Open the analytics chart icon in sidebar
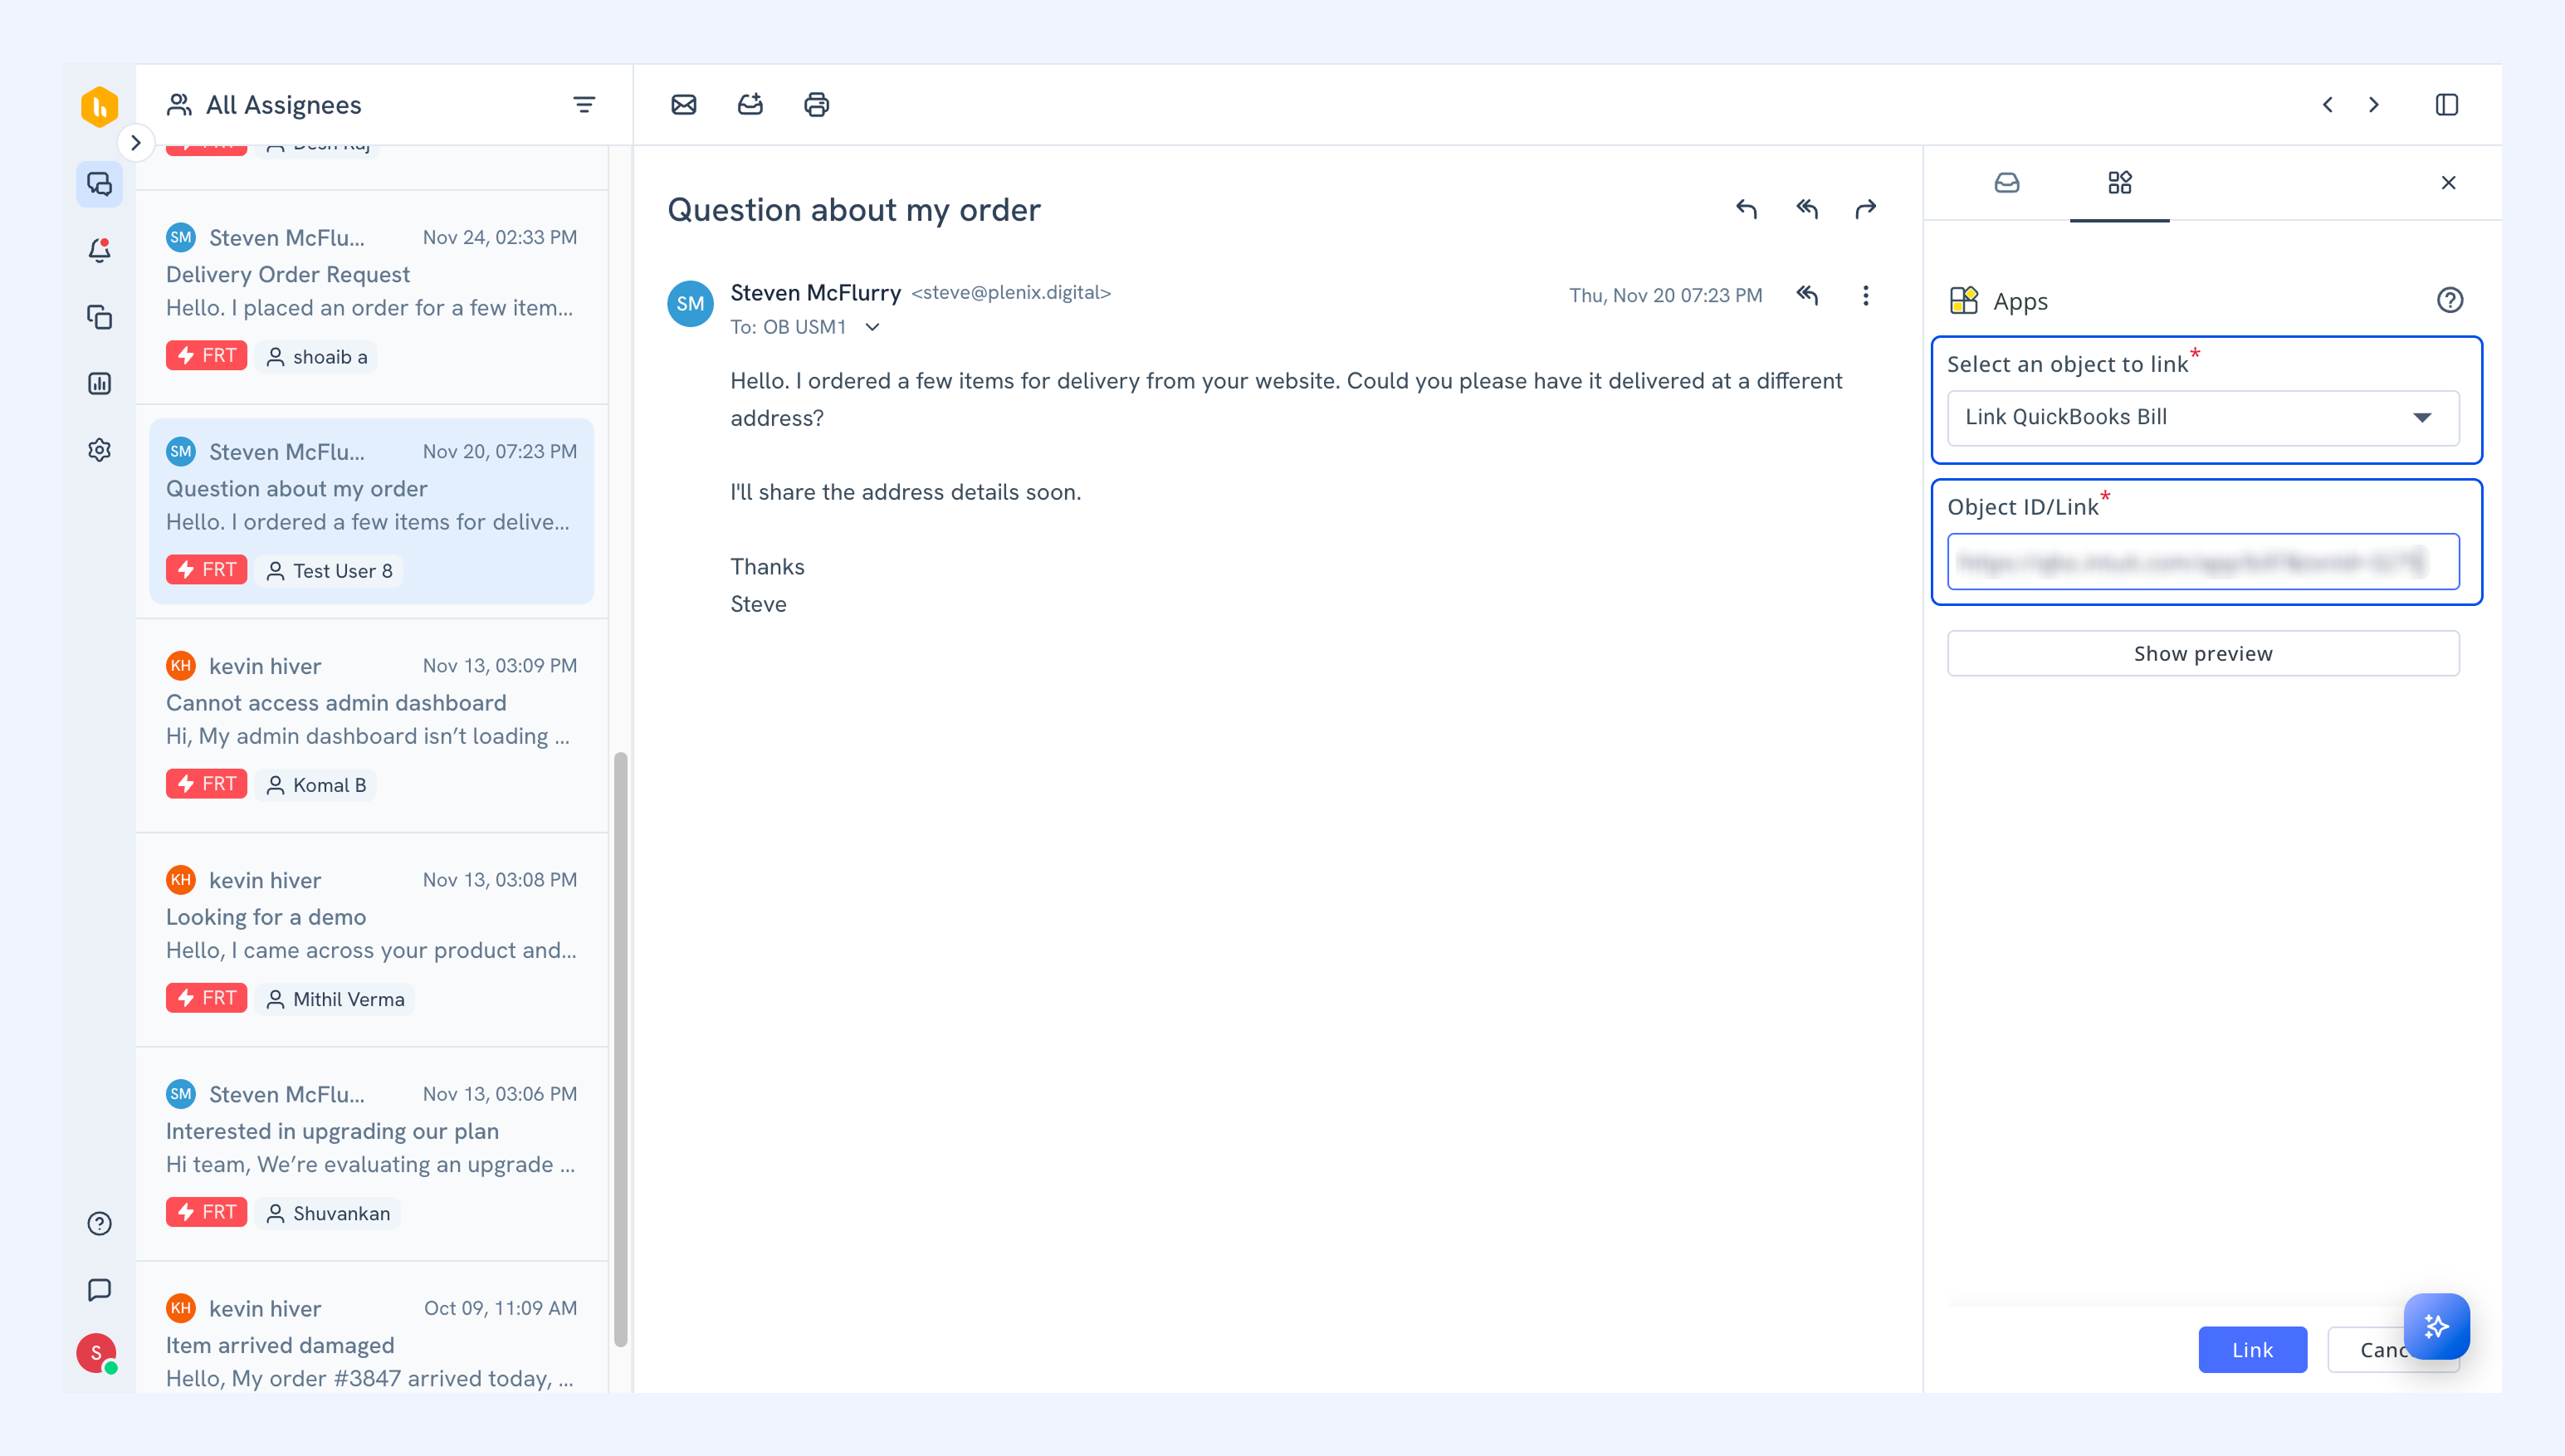The image size is (2565, 1456). (x=99, y=383)
